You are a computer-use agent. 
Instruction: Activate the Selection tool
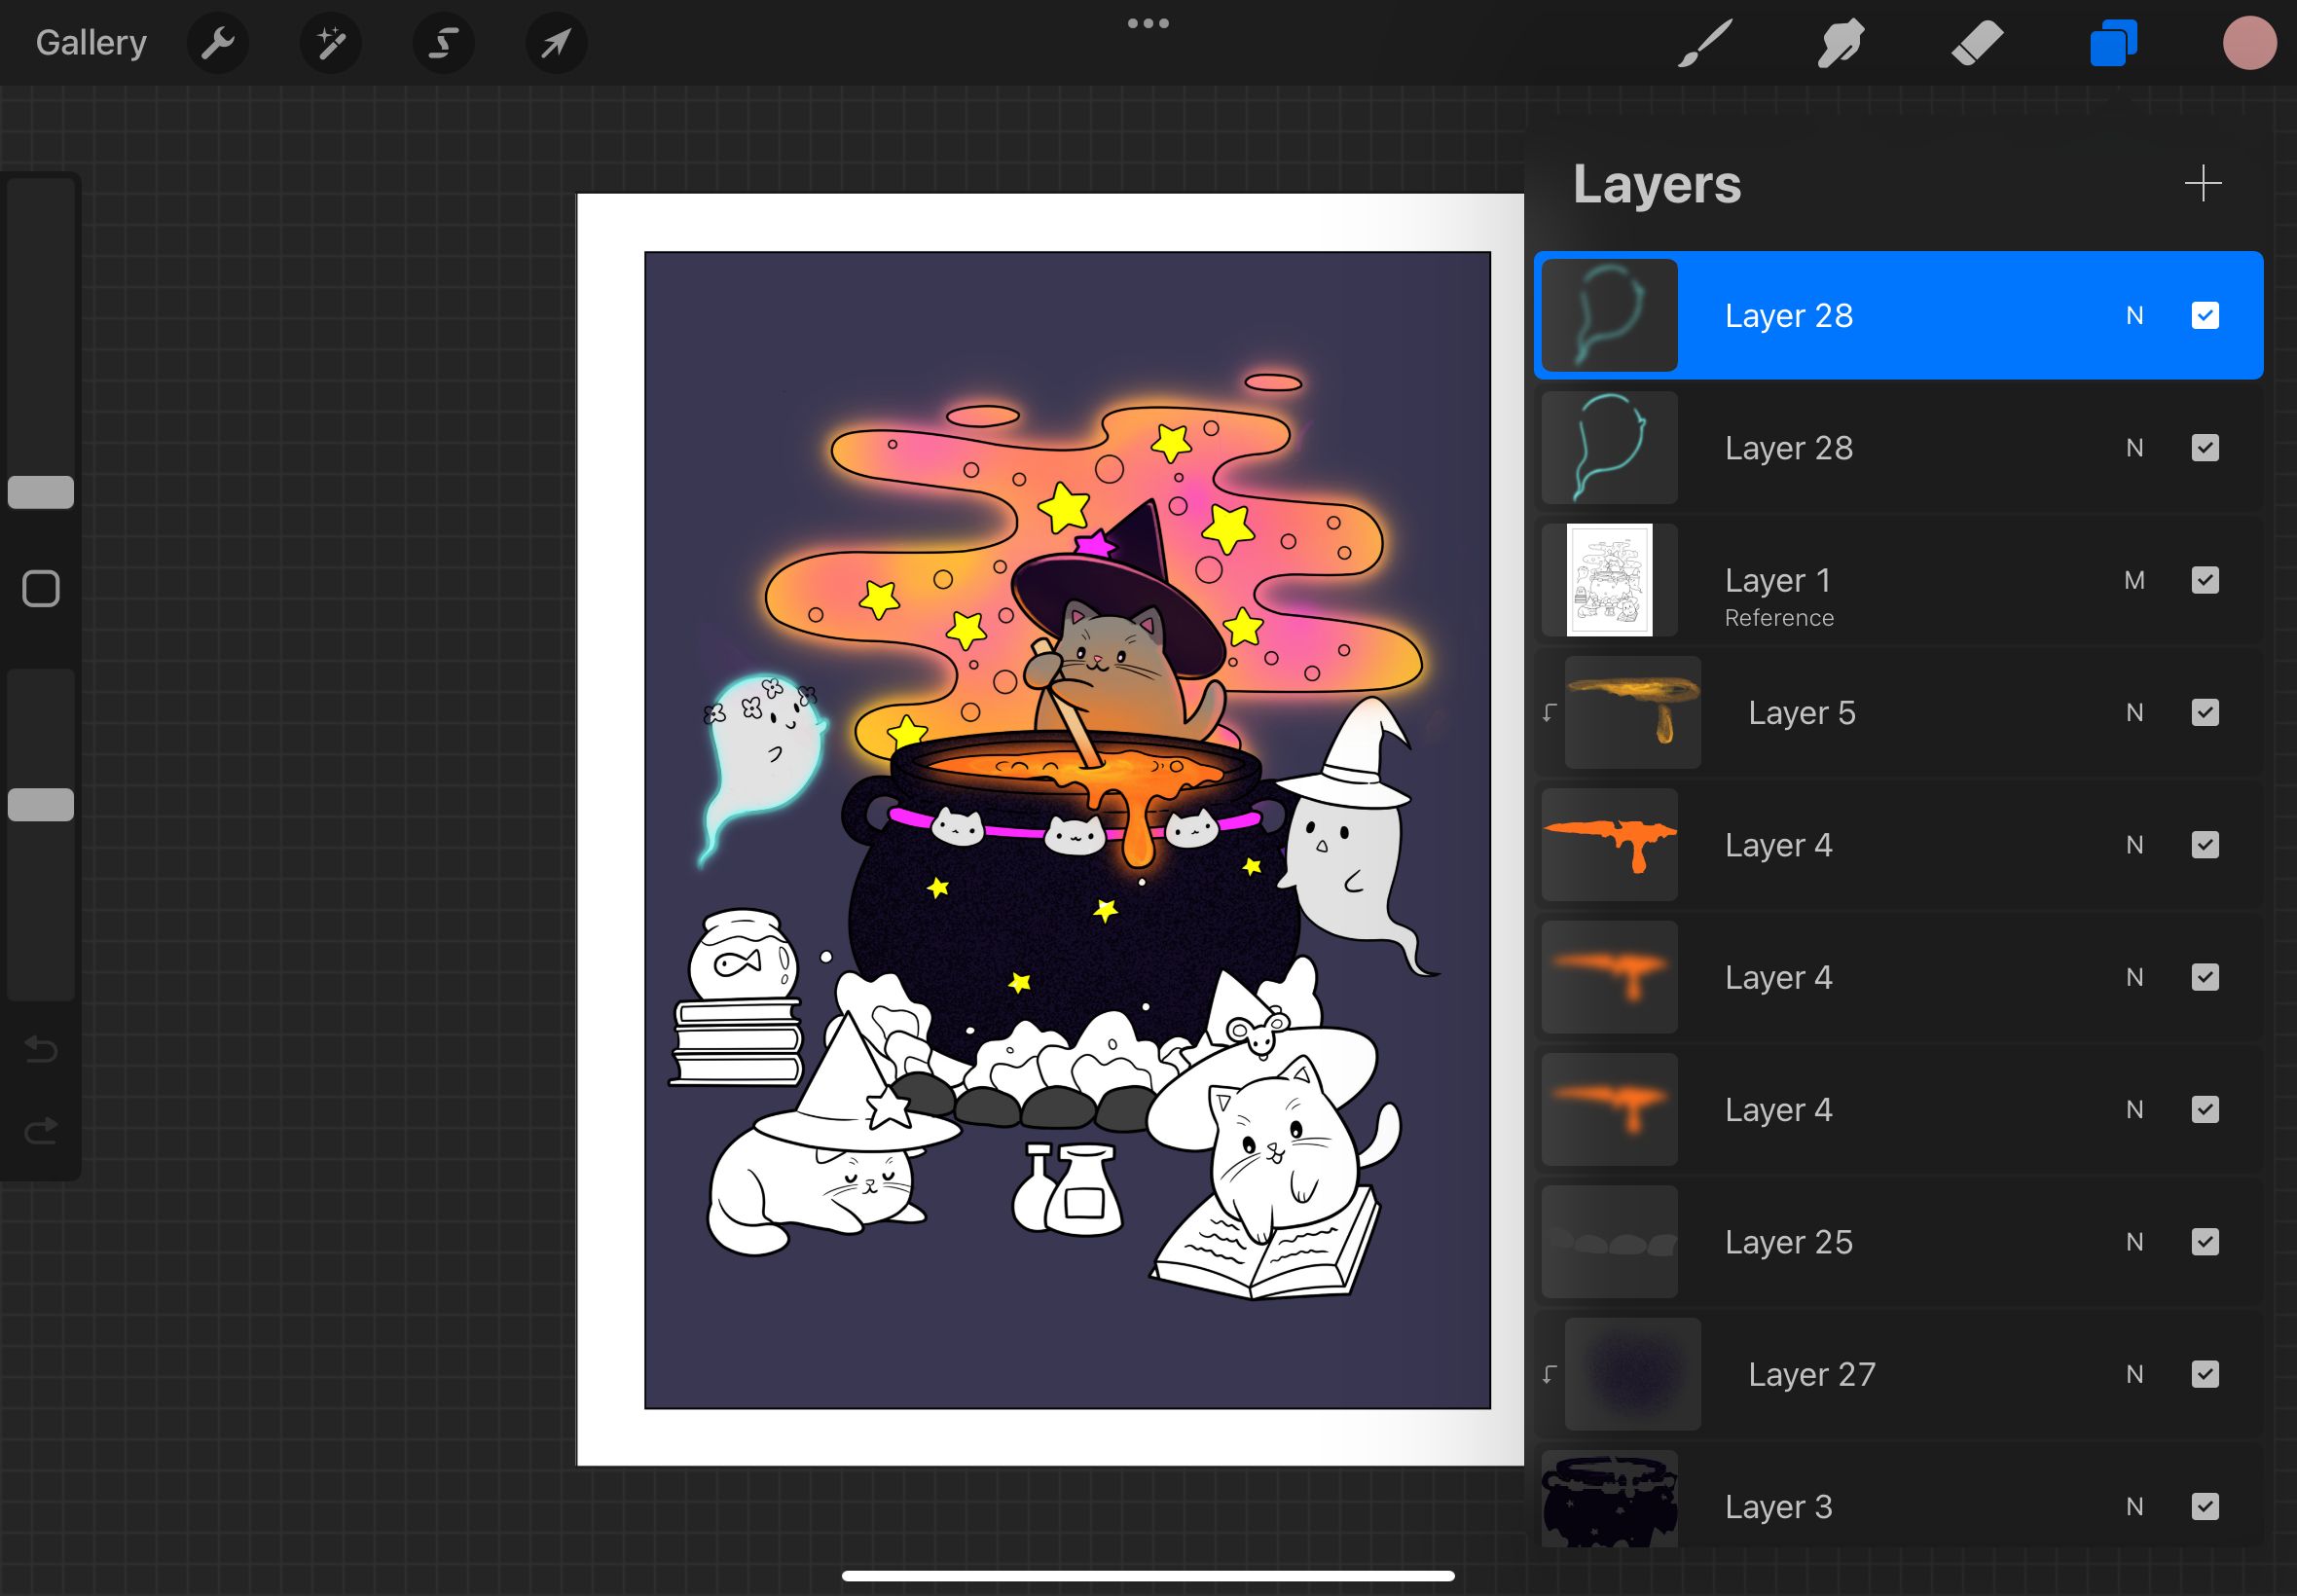click(443, 43)
